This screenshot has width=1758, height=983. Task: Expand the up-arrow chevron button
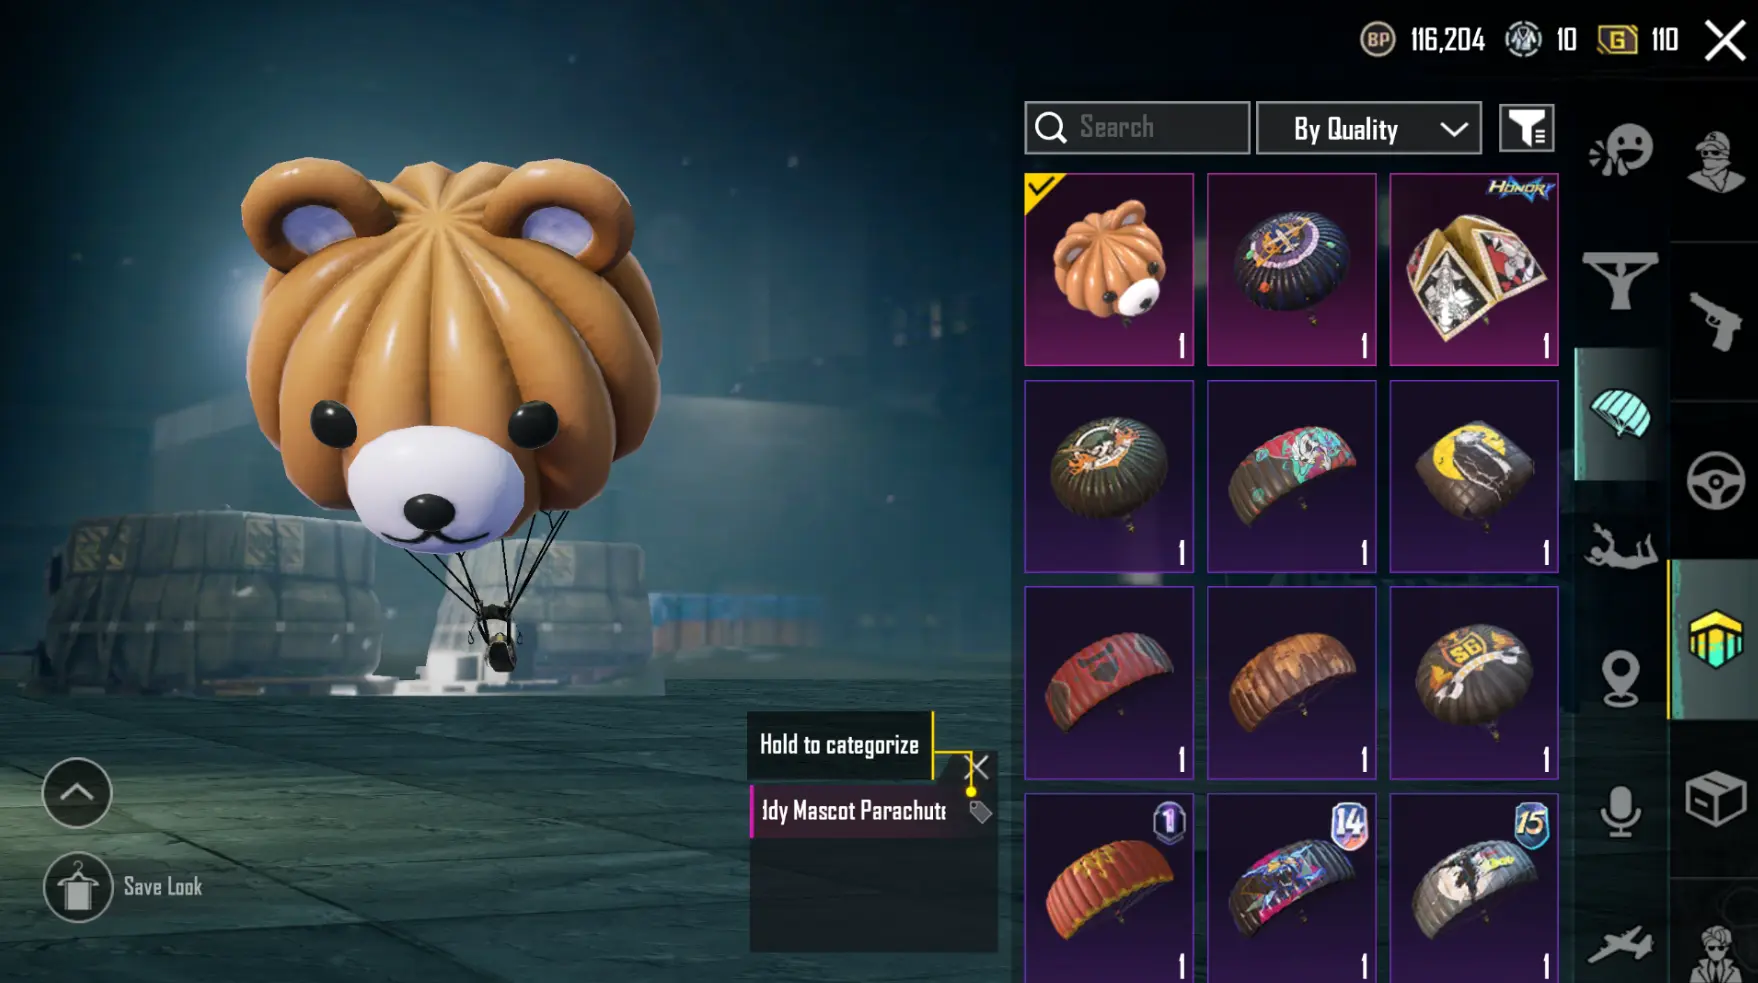tap(77, 793)
